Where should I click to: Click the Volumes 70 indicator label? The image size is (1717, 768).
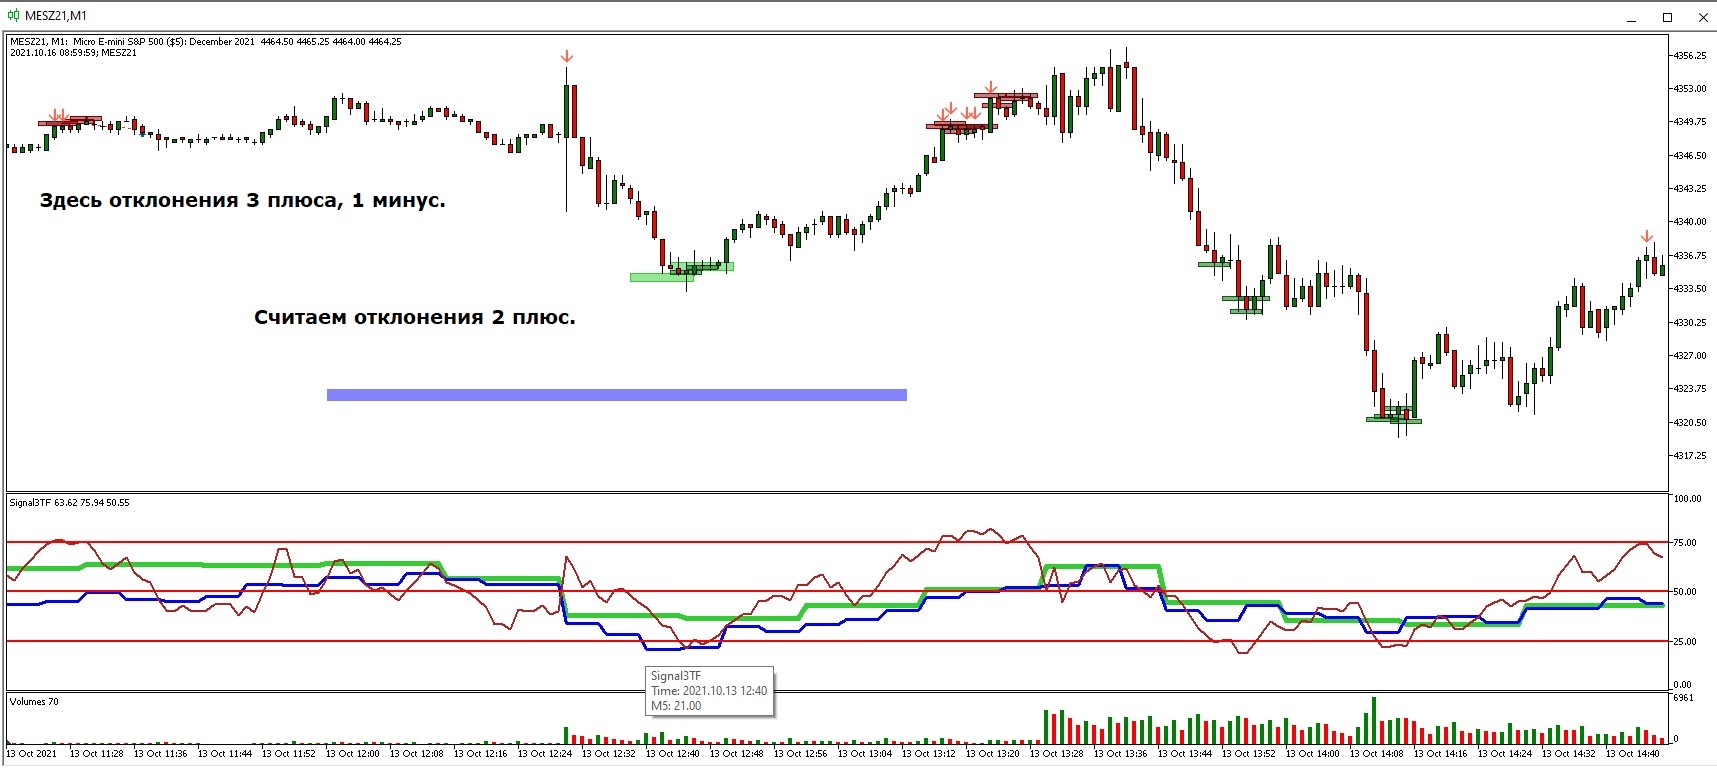(34, 702)
